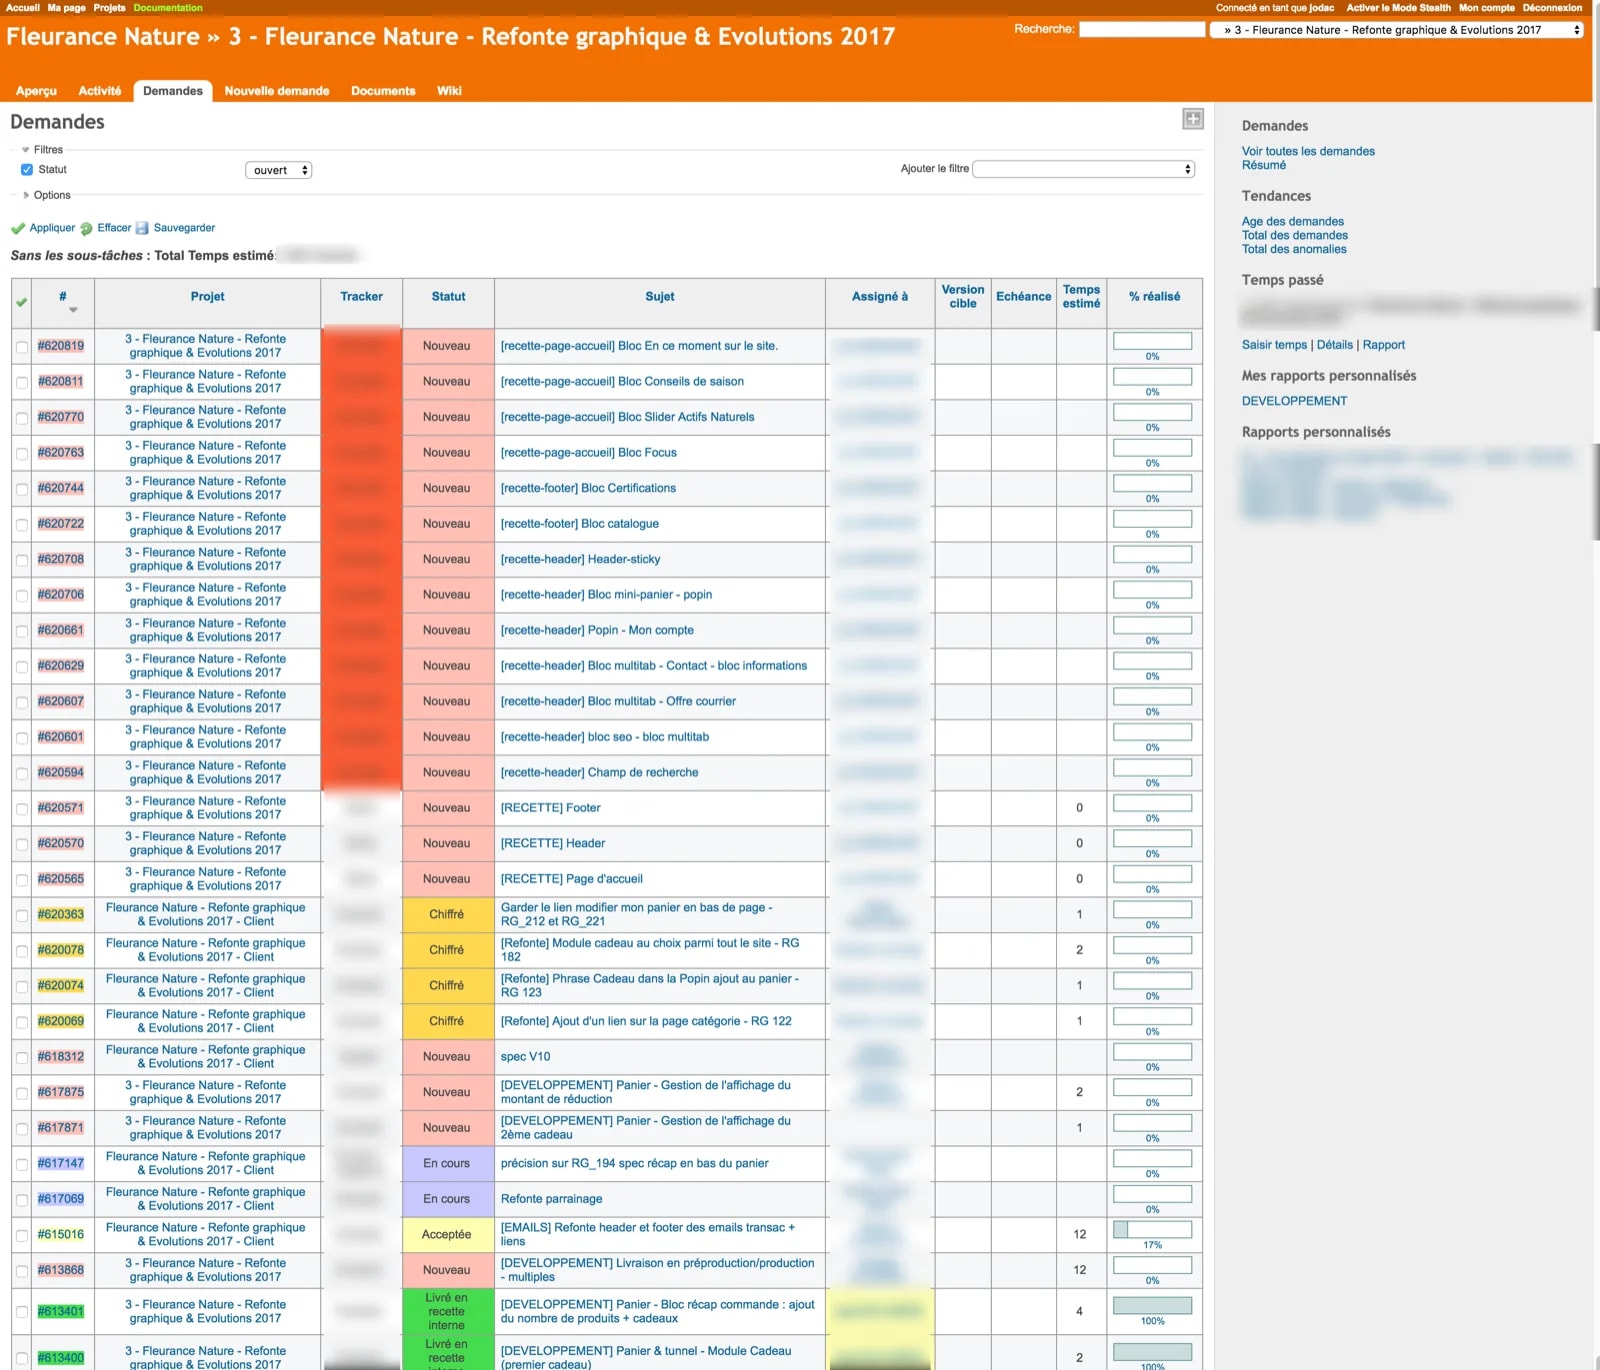
Task: Open the link Voir toutes les demandes
Action: pyautogui.click(x=1307, y=150)
